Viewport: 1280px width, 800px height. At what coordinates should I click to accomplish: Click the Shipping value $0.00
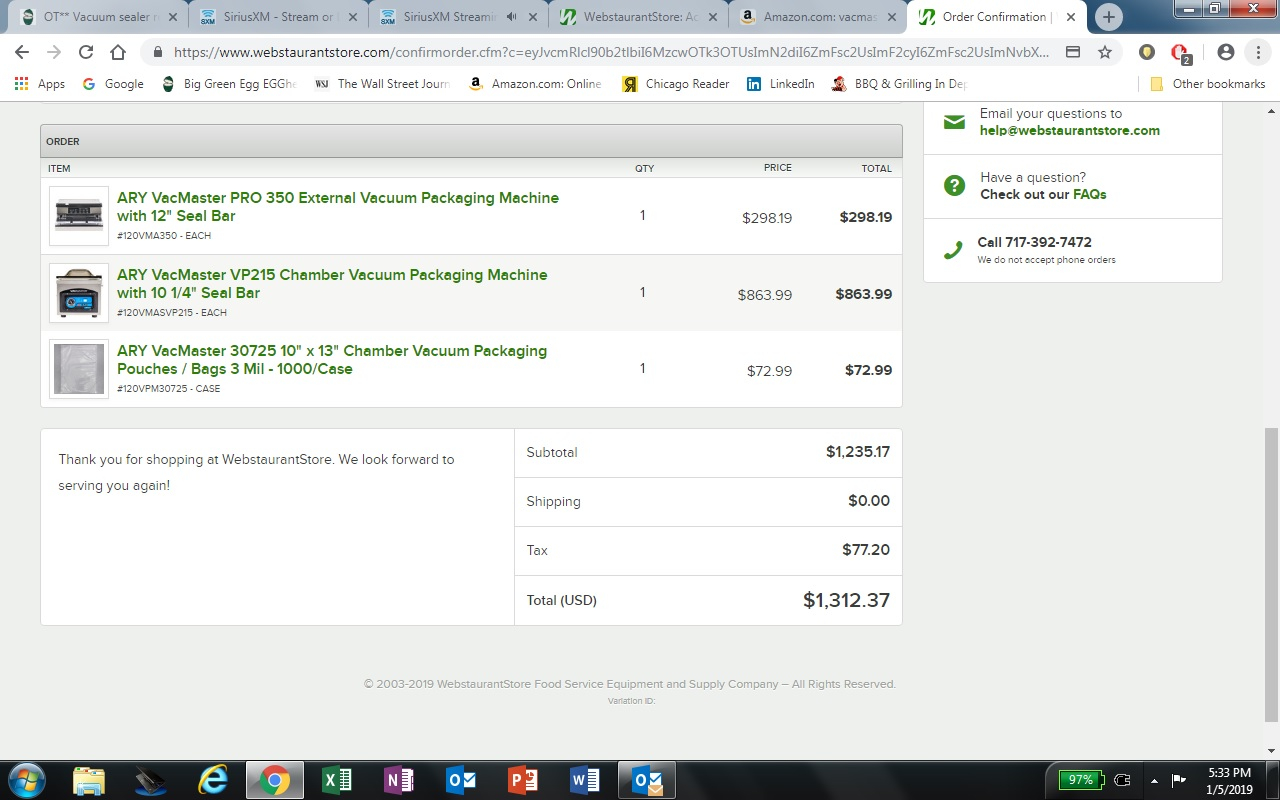(x=869, y=501)
